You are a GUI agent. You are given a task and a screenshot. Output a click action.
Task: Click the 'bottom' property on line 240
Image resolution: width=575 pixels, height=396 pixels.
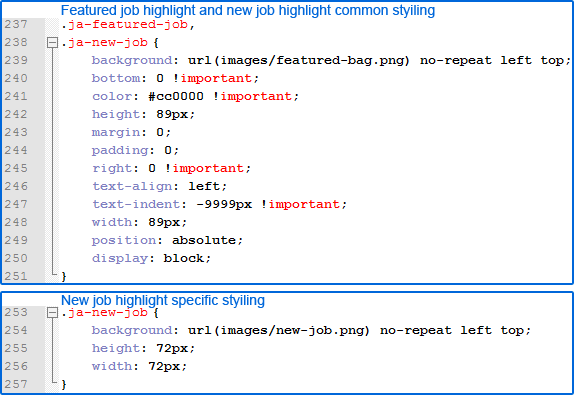(116, 78)
